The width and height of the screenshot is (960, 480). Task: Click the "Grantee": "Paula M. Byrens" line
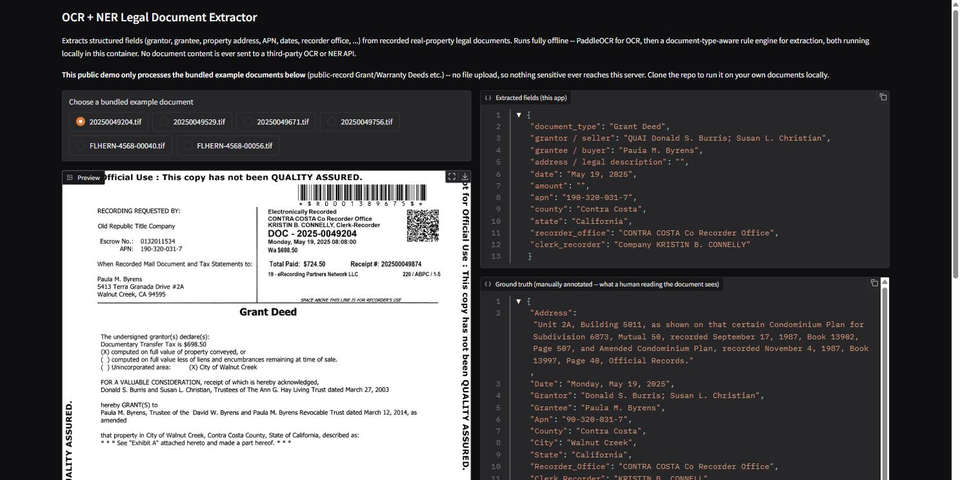pyautogui.click(x=598, y=408)
